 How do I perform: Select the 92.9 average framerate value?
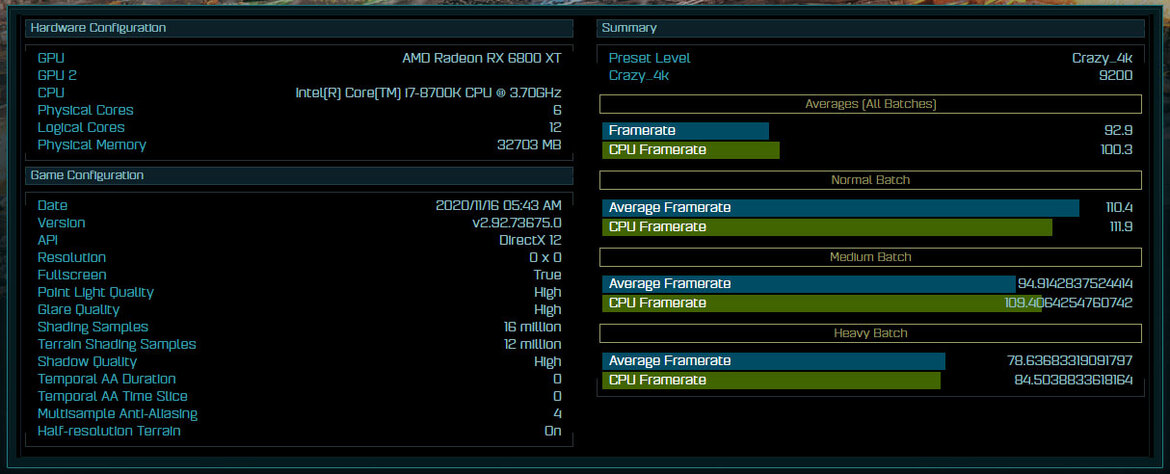point(1119,131)
